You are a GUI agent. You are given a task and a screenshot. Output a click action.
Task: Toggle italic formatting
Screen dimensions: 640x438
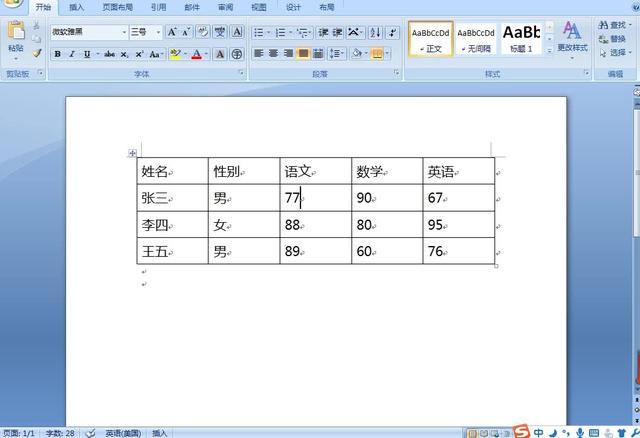pyautogui.click(x=72, y=54)
